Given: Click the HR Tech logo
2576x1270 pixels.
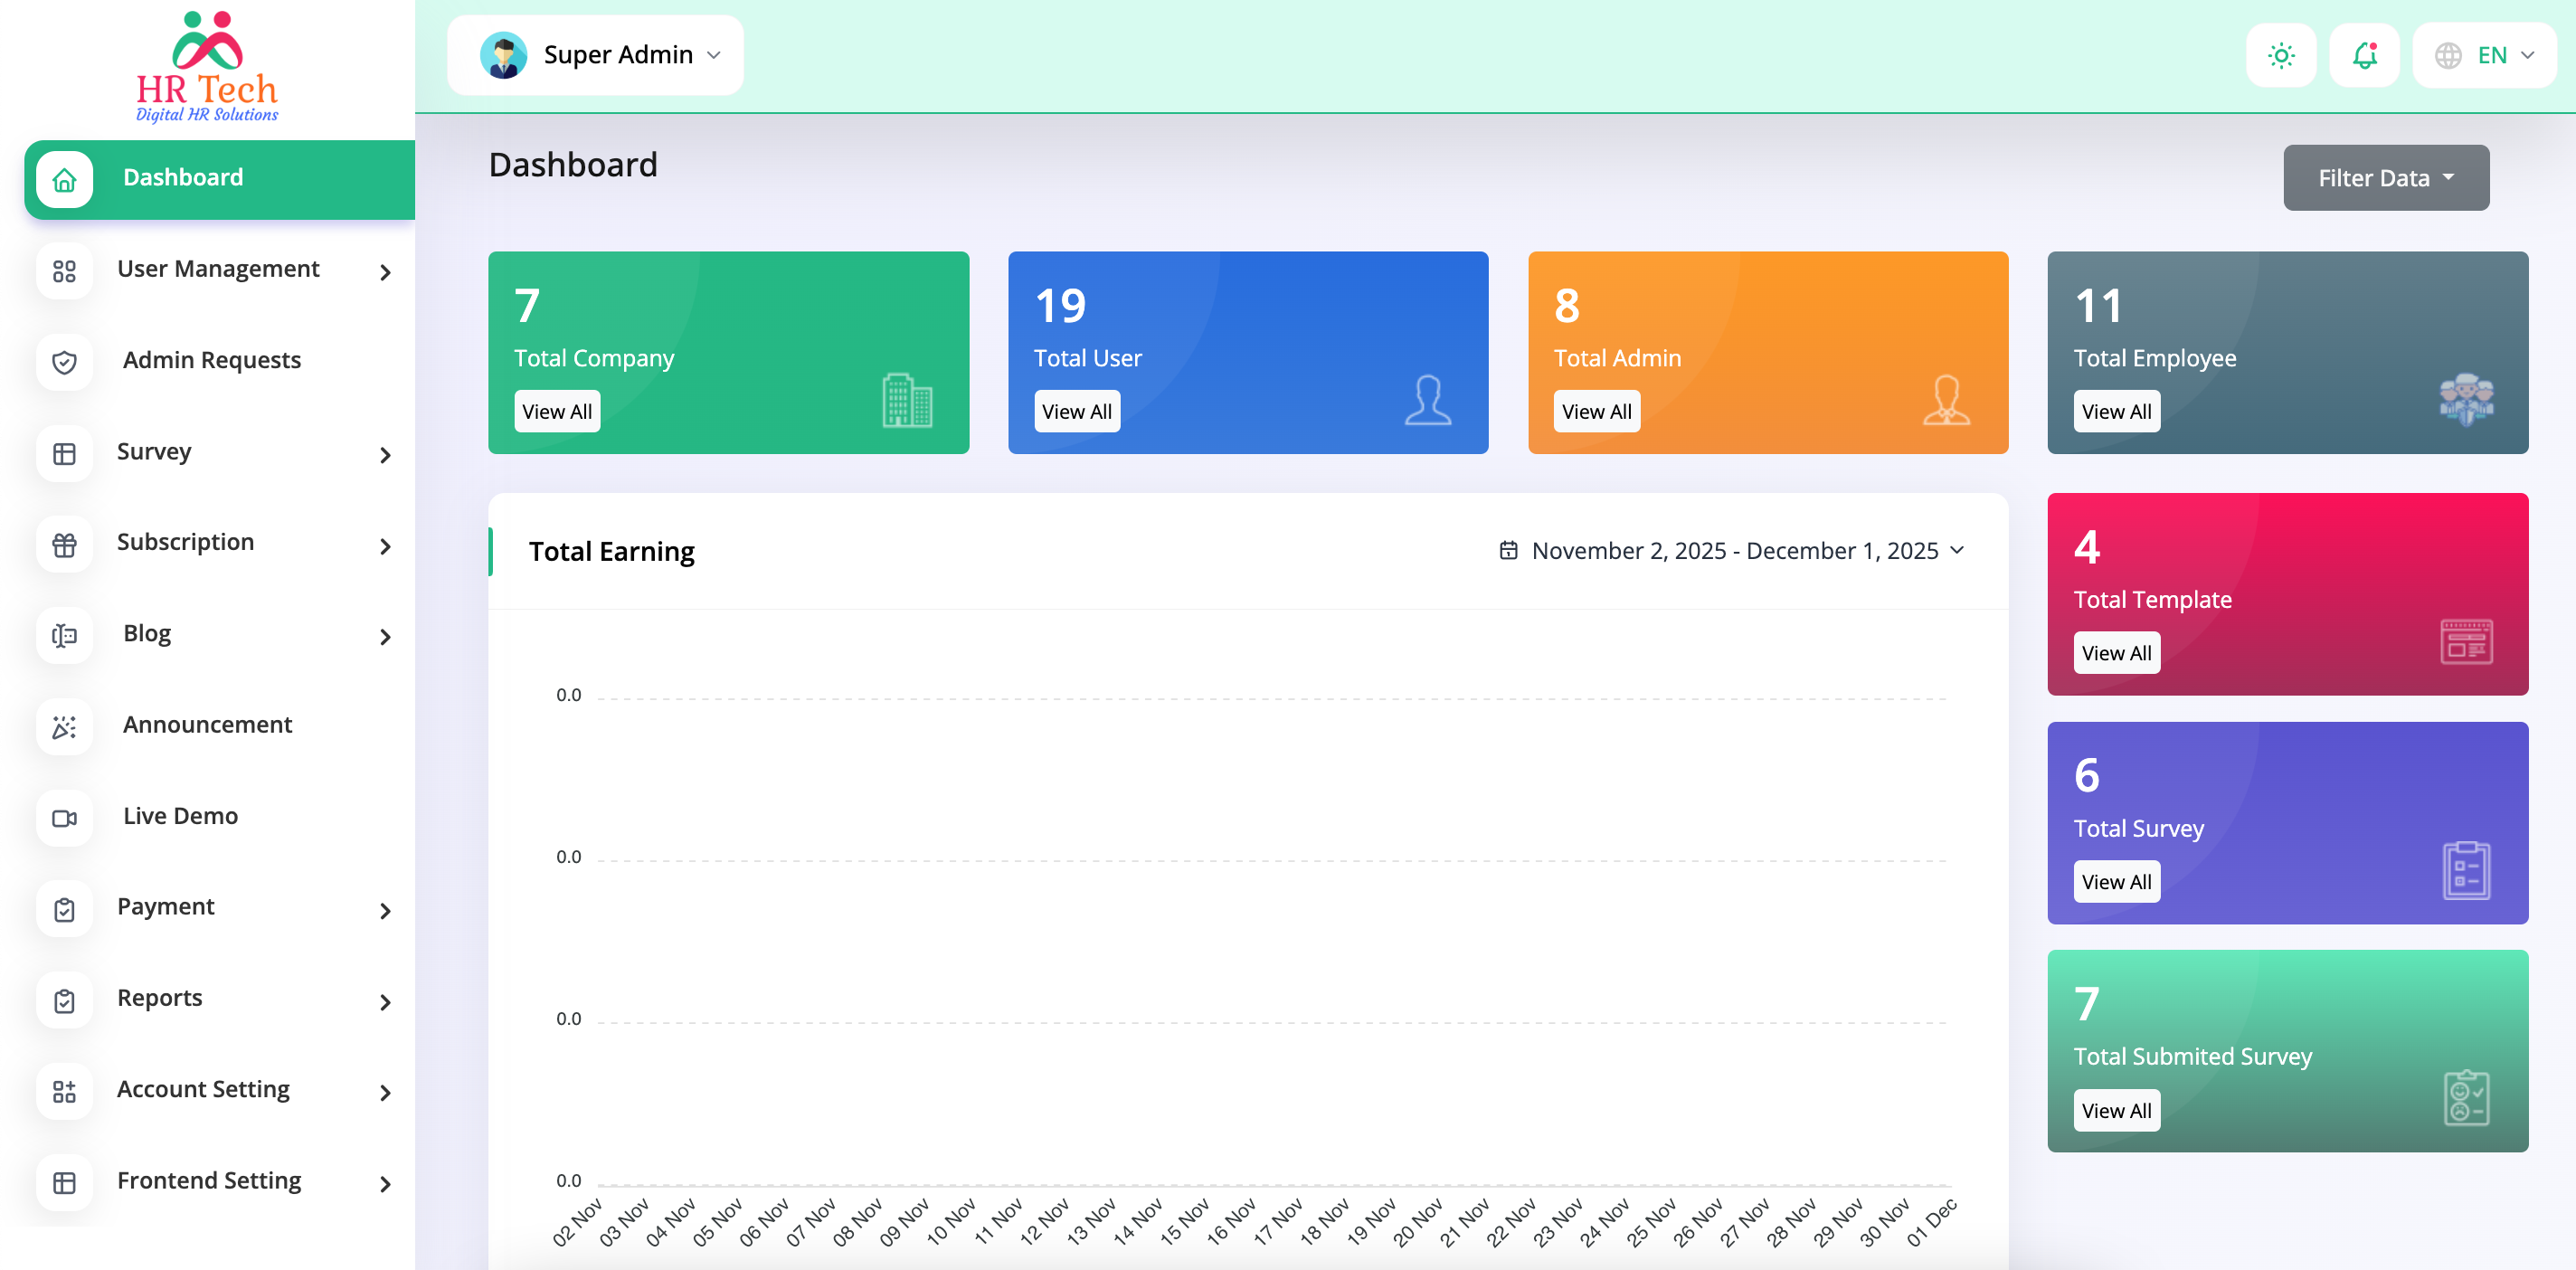Looking at the screenshot, I should pyautogui.click(x=207, y=68).
